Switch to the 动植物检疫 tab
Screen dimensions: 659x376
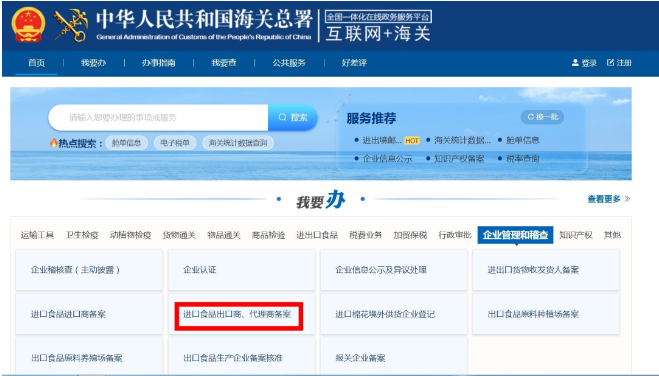click(130, 235)
